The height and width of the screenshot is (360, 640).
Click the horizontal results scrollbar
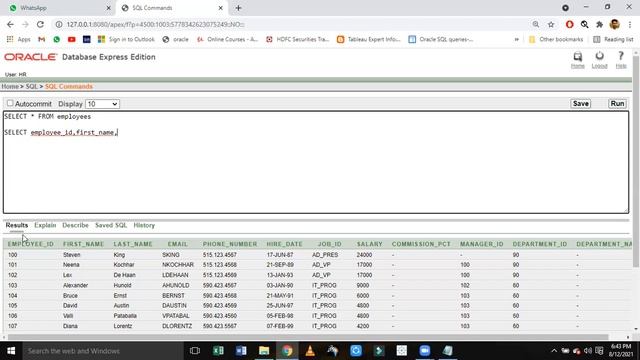pos(308,337)
